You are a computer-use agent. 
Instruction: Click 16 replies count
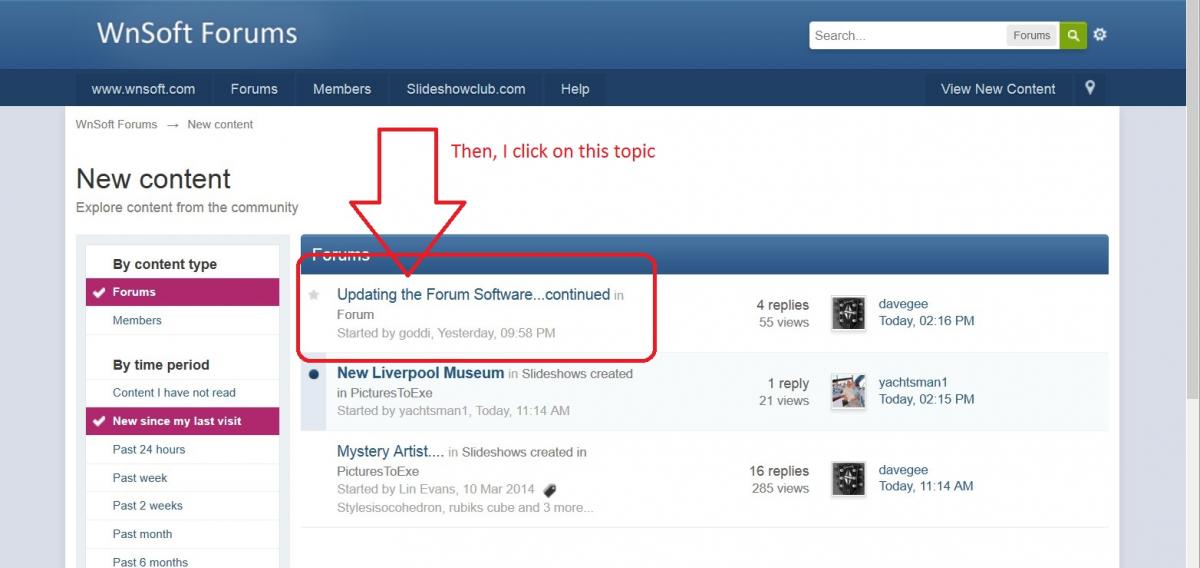779,470
